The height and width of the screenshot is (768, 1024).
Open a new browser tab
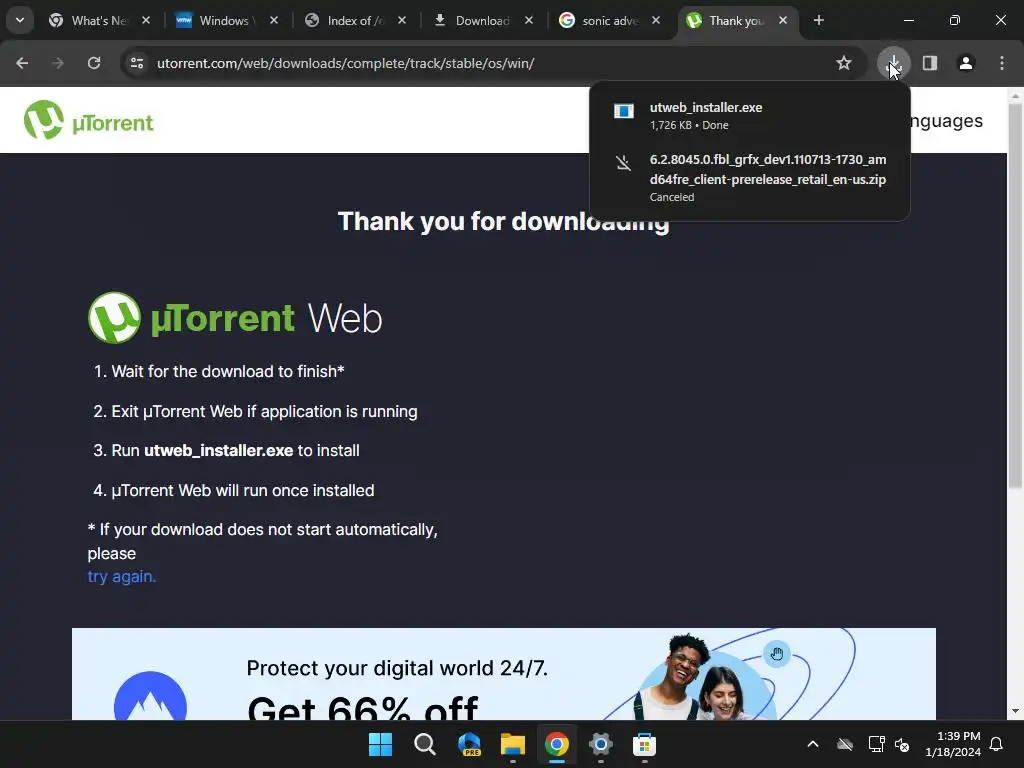pyautogui.click(x=818, y=20)
